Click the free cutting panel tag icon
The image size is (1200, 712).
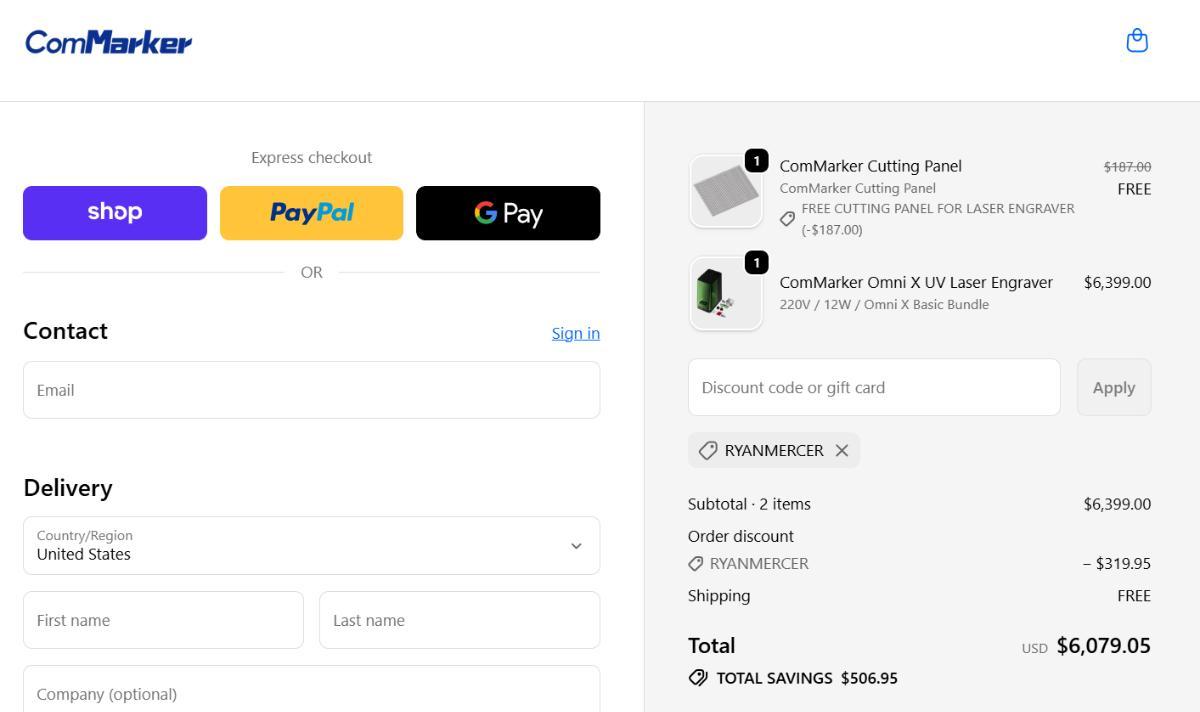coord(788,219)
